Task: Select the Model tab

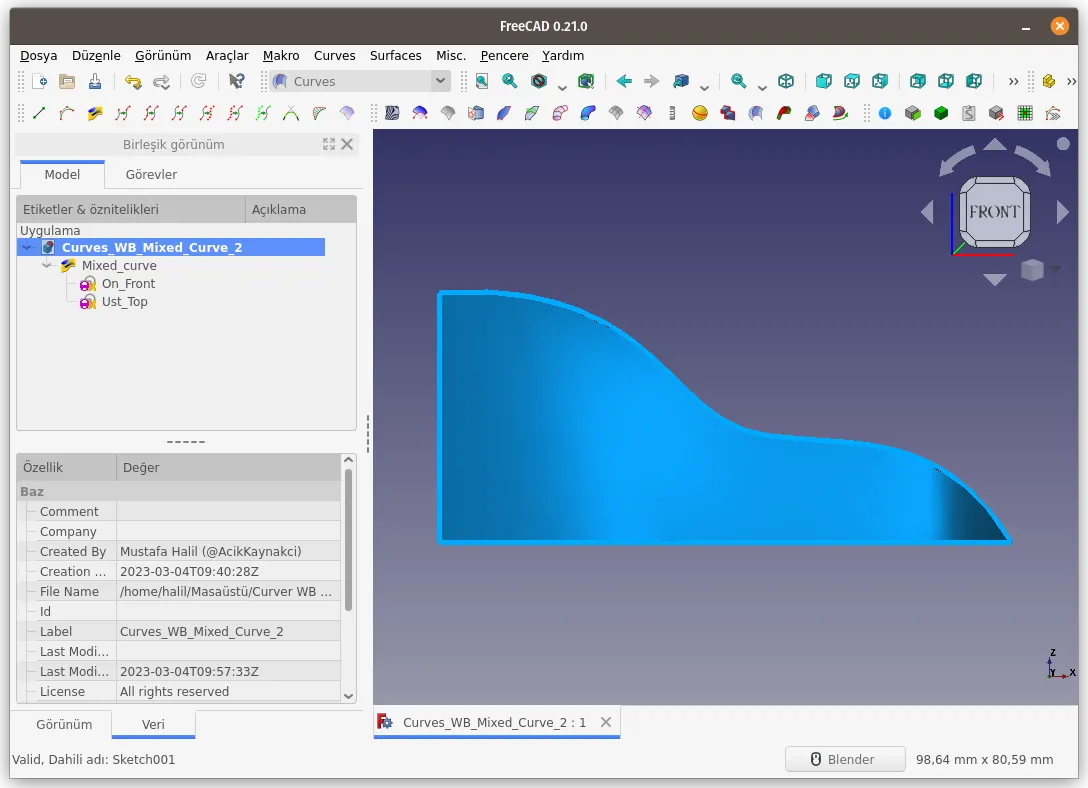Action: coord(62,174)
